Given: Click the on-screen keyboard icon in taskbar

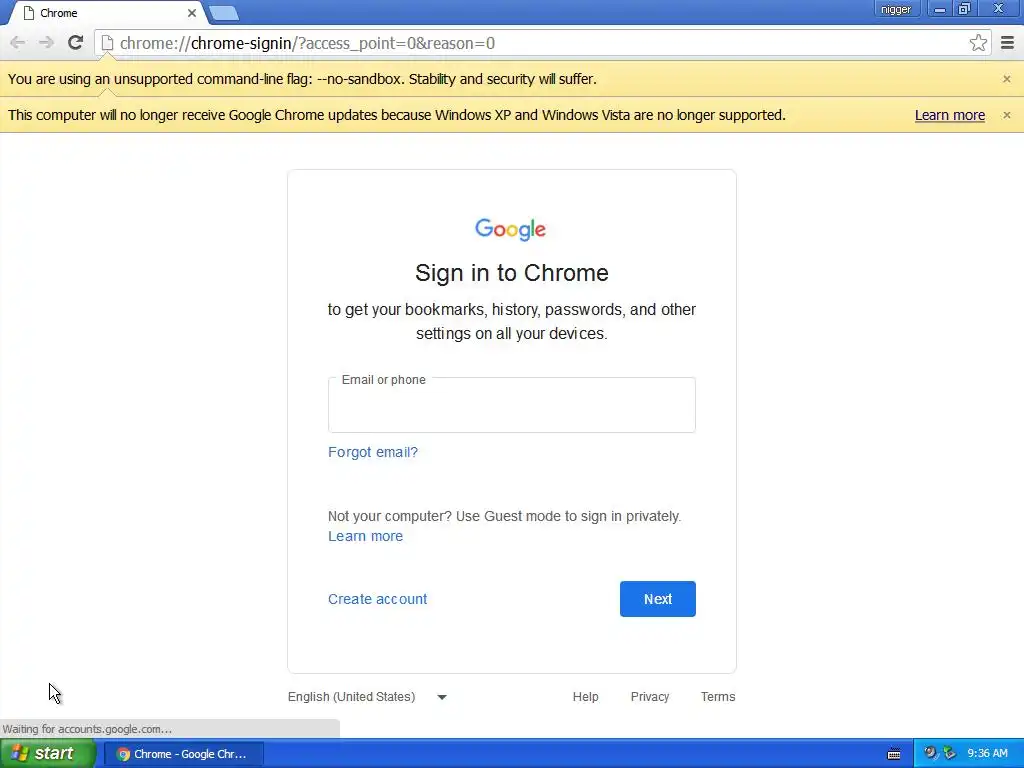Looking at the screenshot, I should [x=894, y=754].
